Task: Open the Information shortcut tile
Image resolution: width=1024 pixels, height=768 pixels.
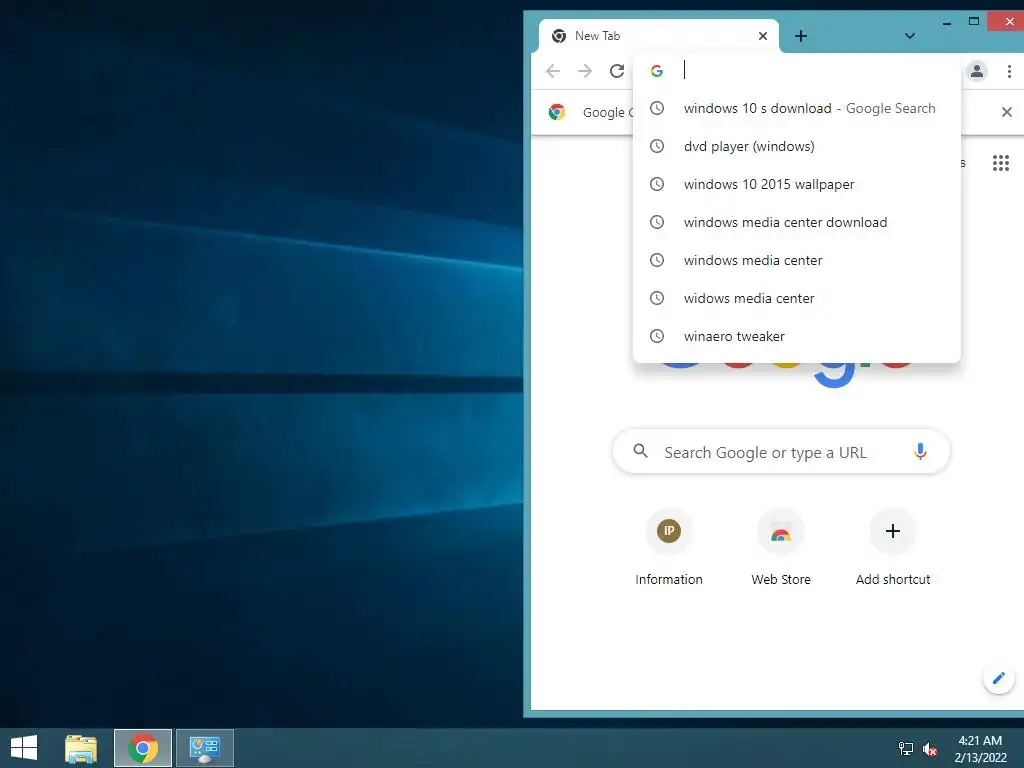Action: (x=669, y=530)
